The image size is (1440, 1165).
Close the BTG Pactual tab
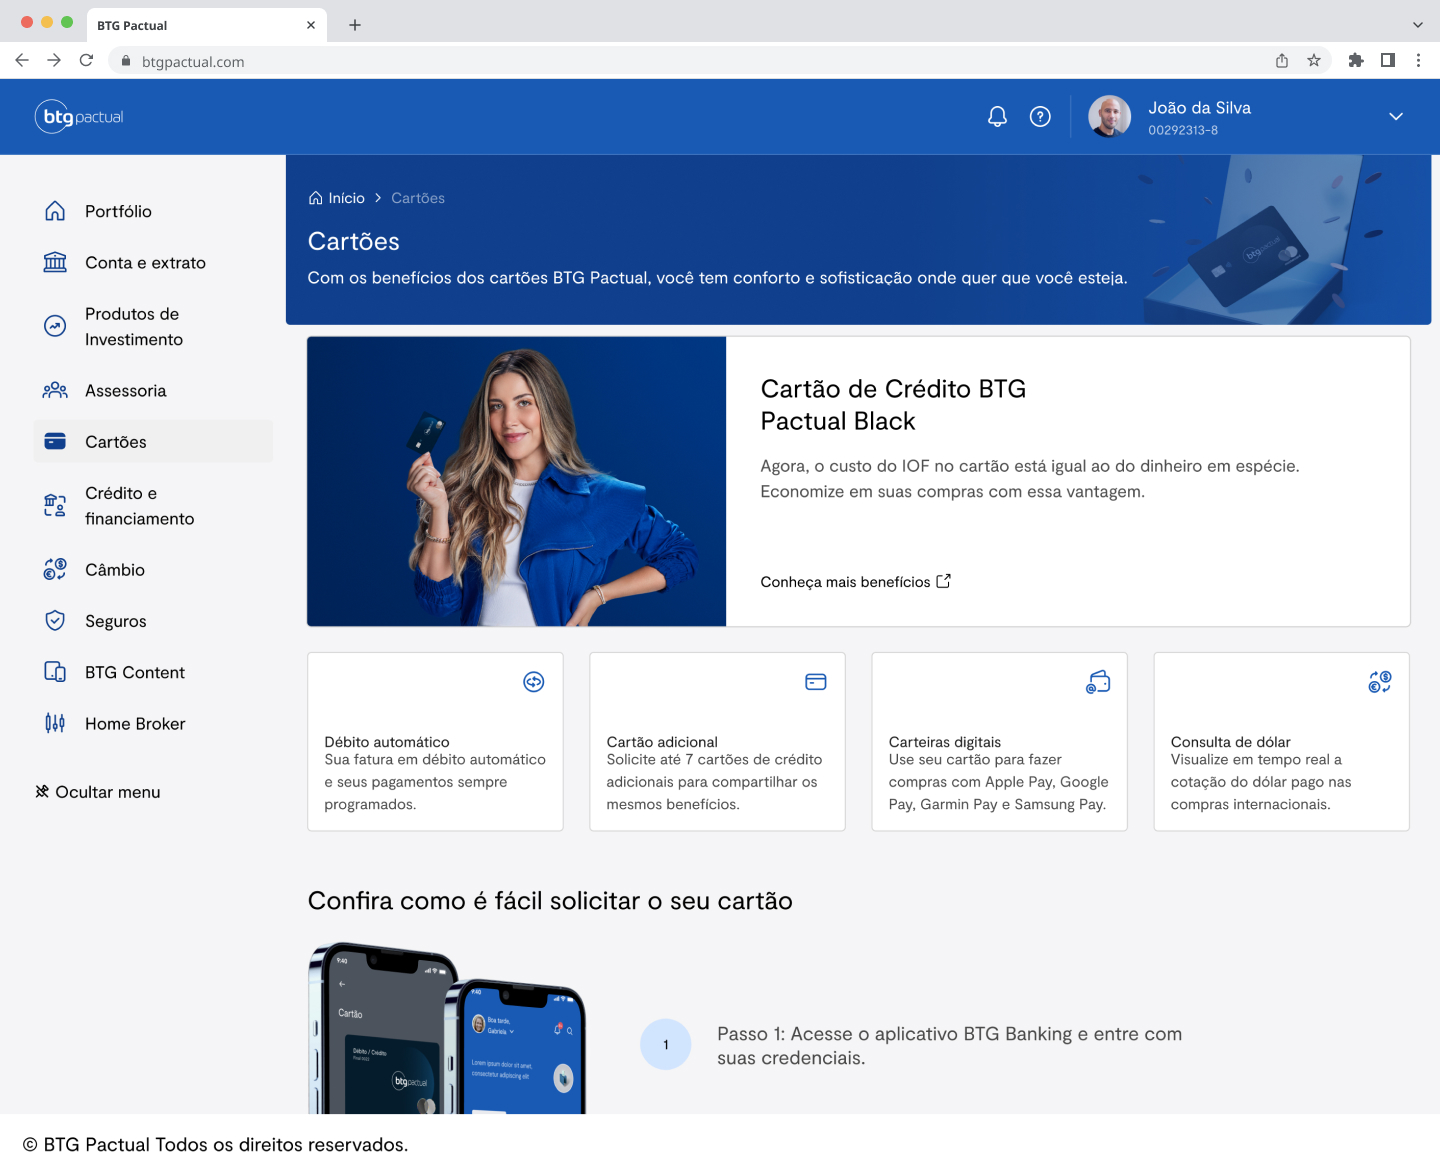click(x=311, y=25)
